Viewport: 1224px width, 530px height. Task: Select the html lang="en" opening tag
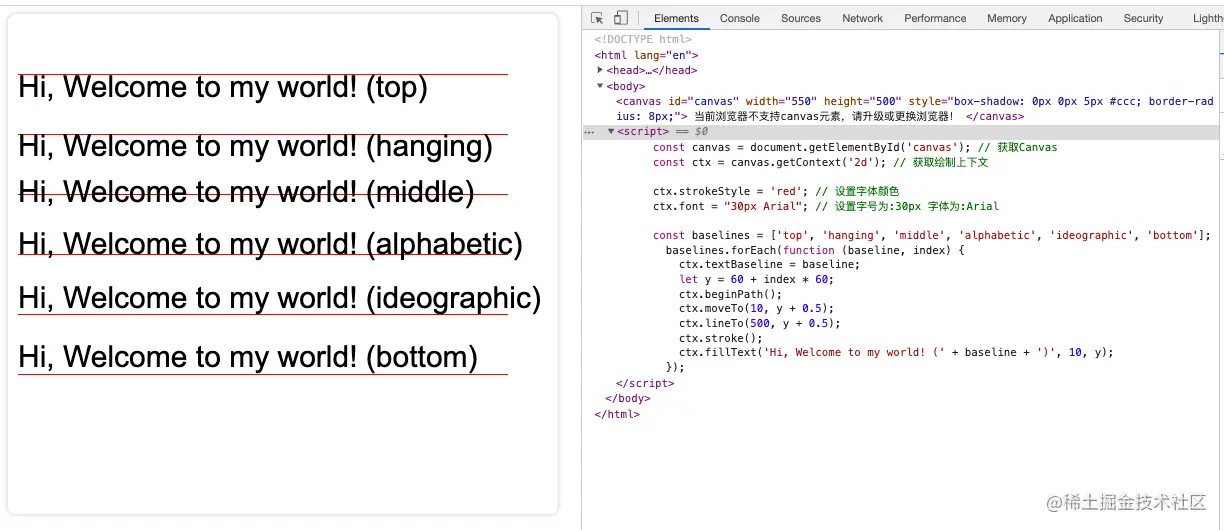click(646, 56)
